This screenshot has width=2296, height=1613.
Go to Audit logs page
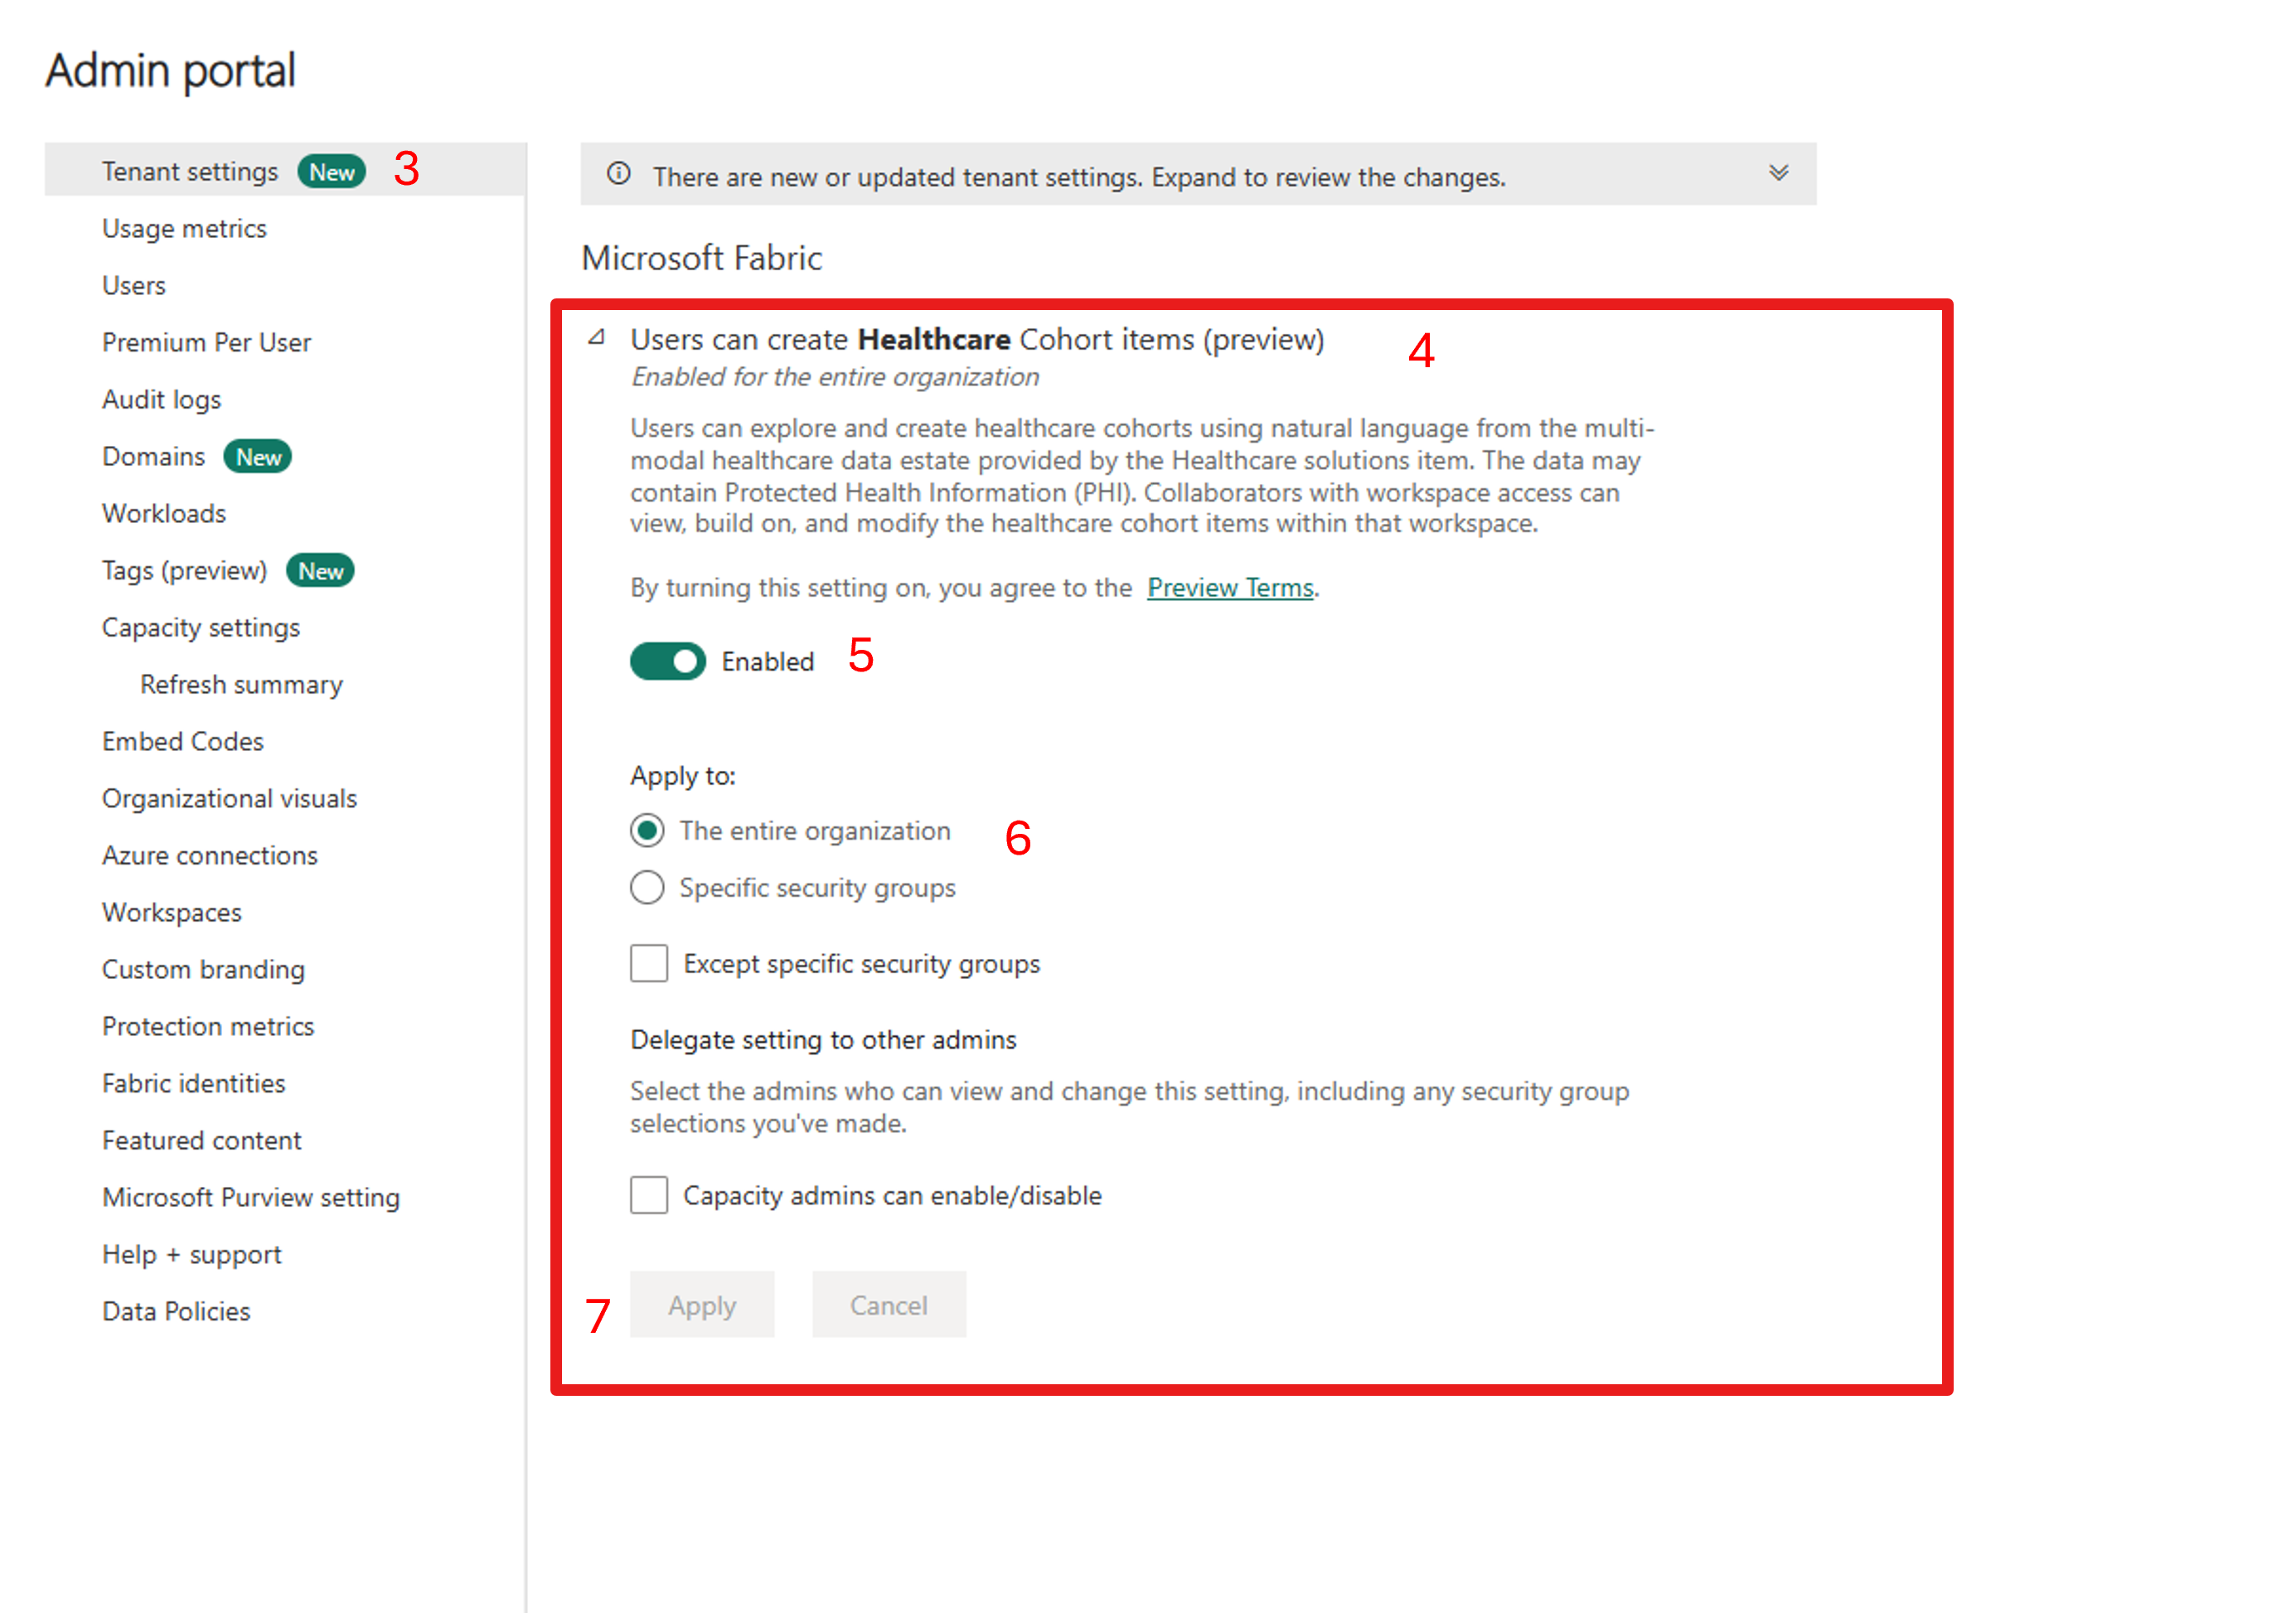click(161, 400)
